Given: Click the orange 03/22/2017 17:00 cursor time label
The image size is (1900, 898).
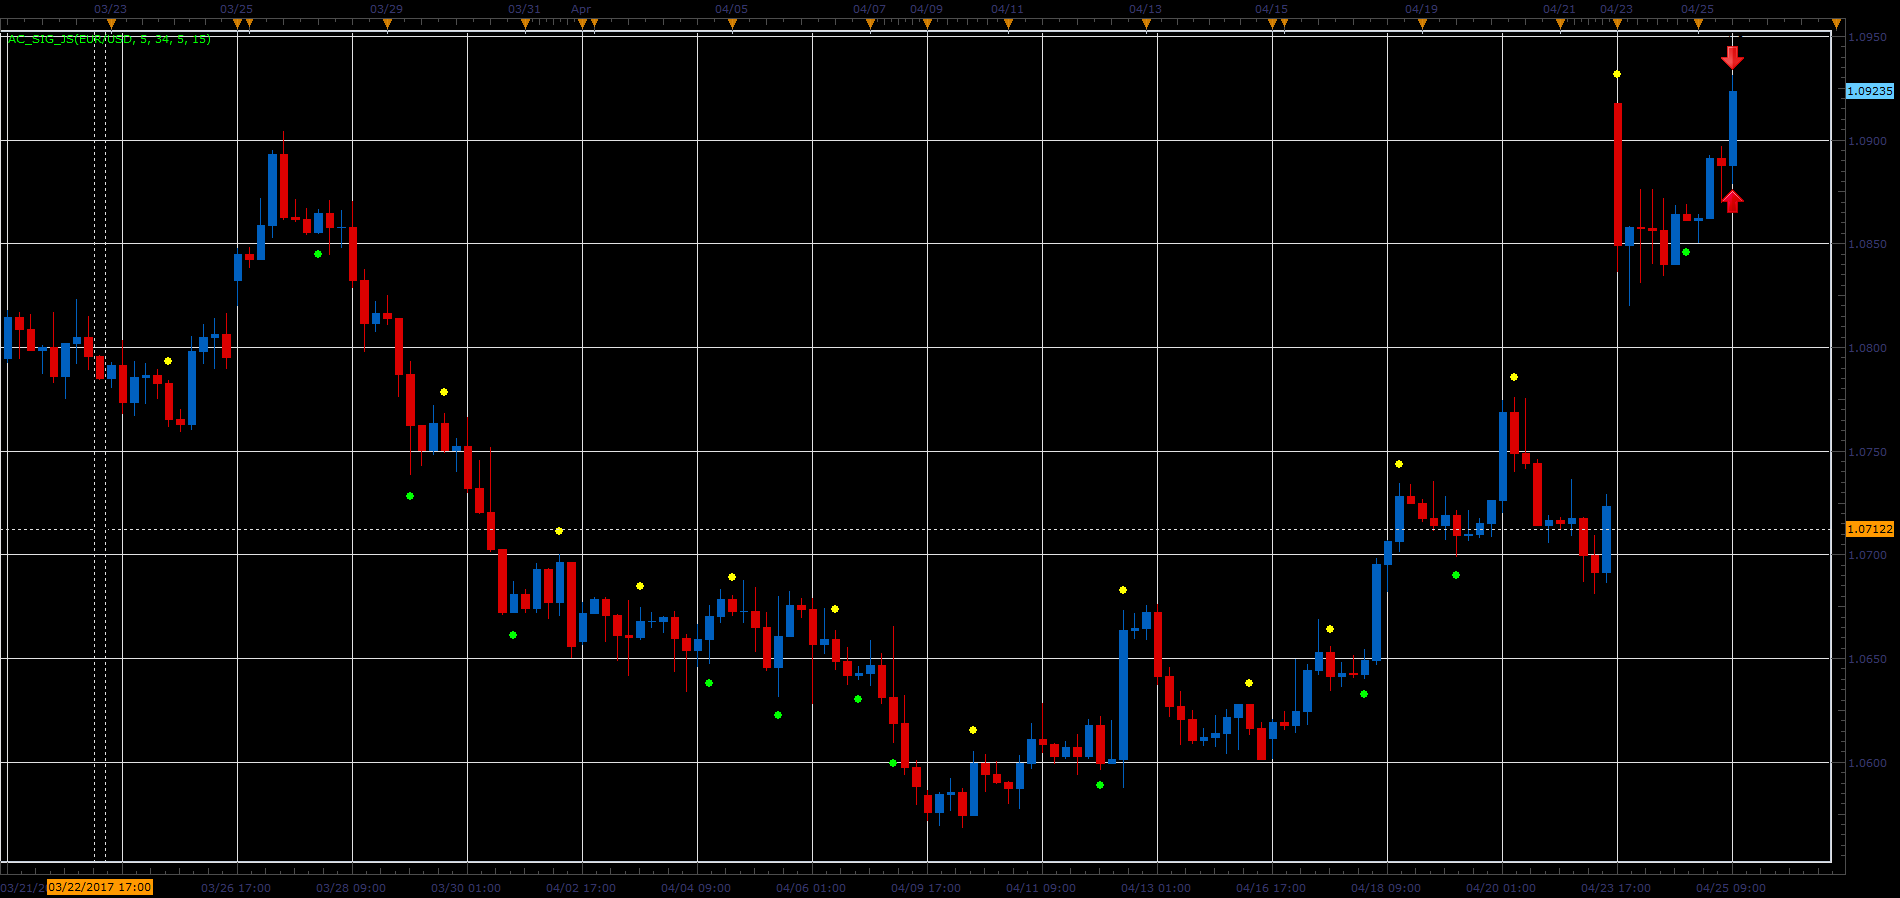Looking at the screenshot, I should tap(100, 887).
